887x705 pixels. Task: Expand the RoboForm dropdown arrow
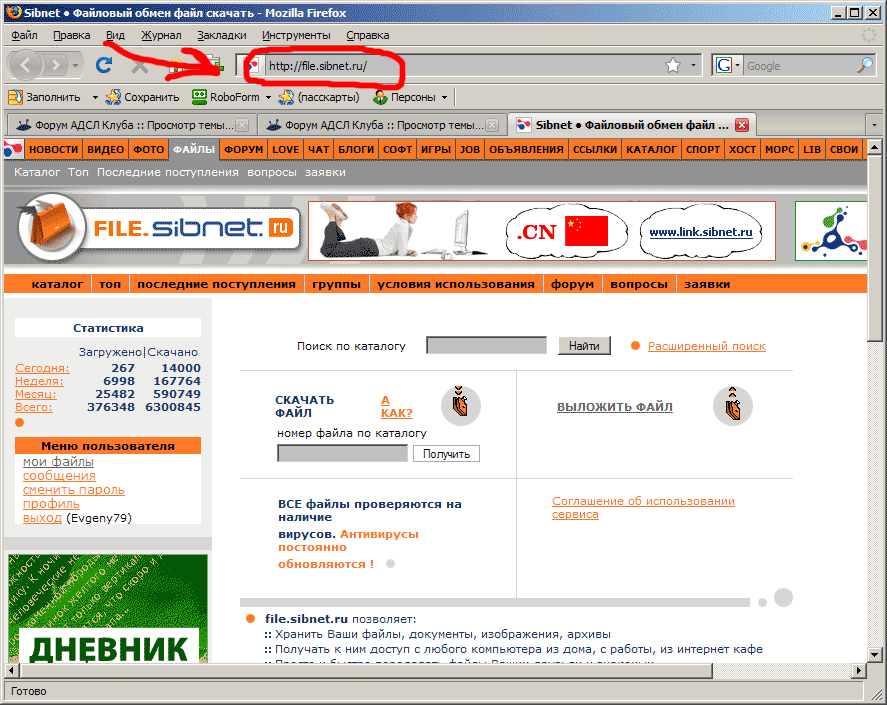pyautogui.click(x=268, y=97)
